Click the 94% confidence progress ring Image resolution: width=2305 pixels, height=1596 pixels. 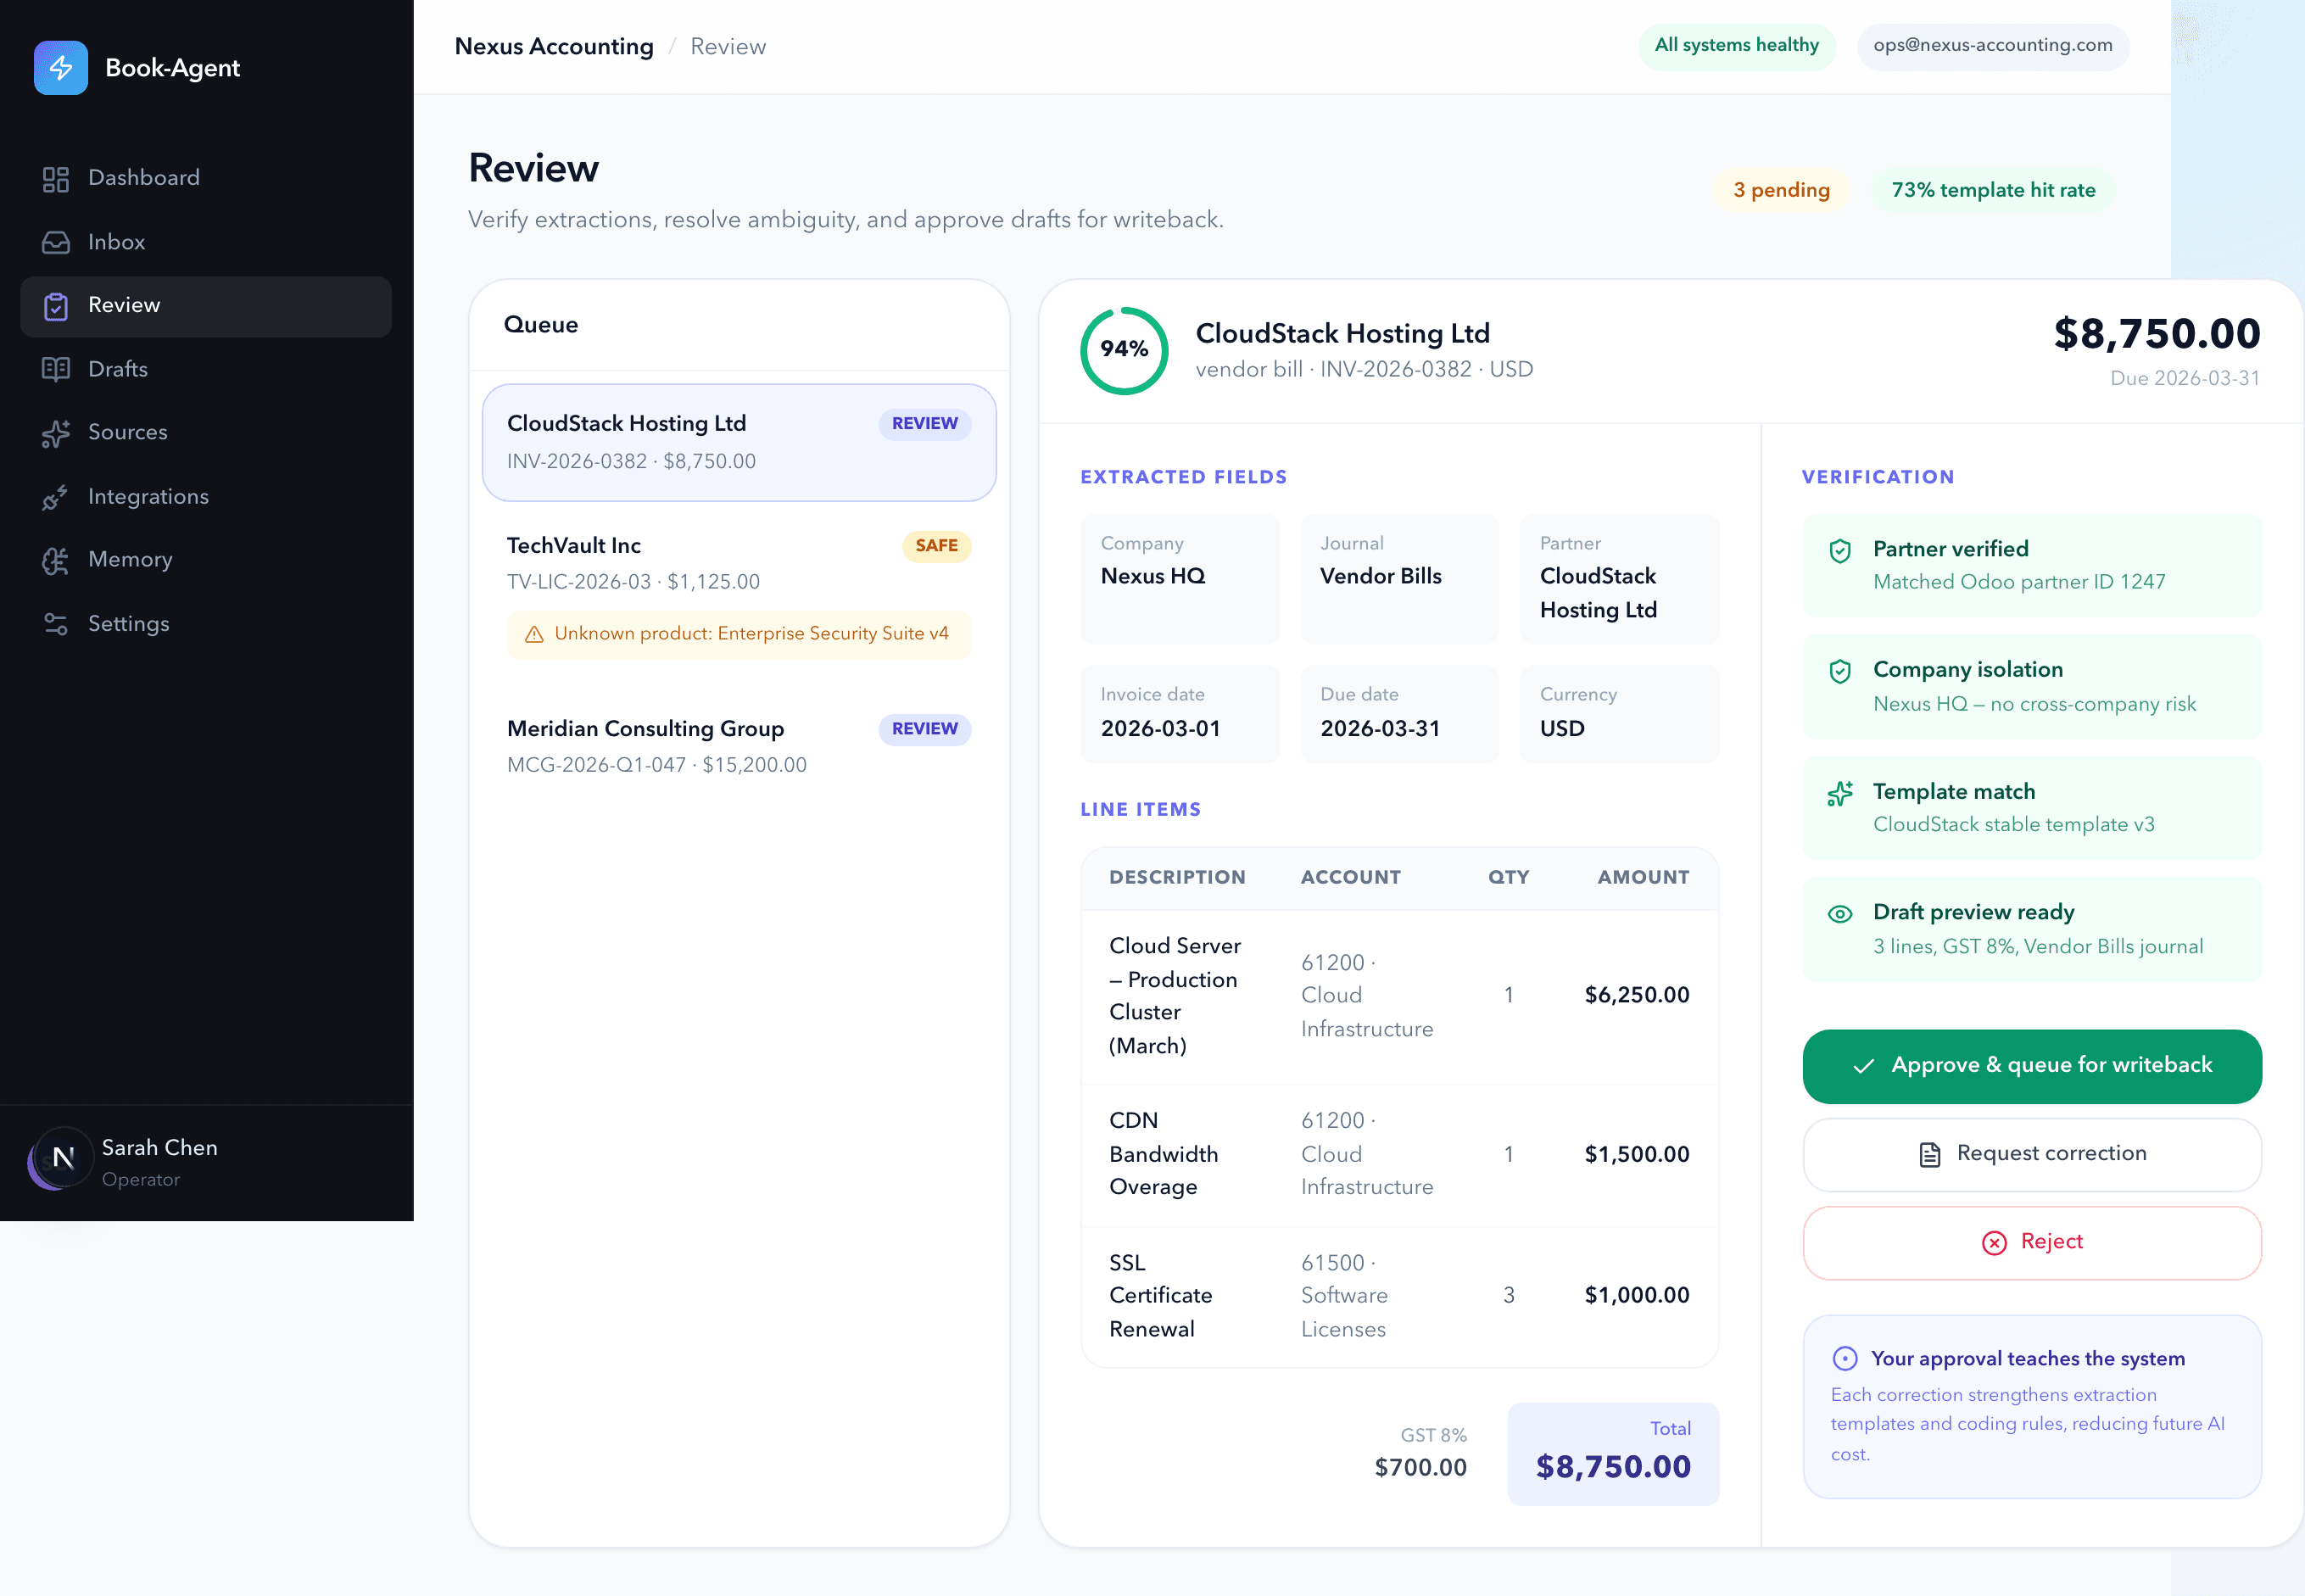click(x=1124, y=351)
